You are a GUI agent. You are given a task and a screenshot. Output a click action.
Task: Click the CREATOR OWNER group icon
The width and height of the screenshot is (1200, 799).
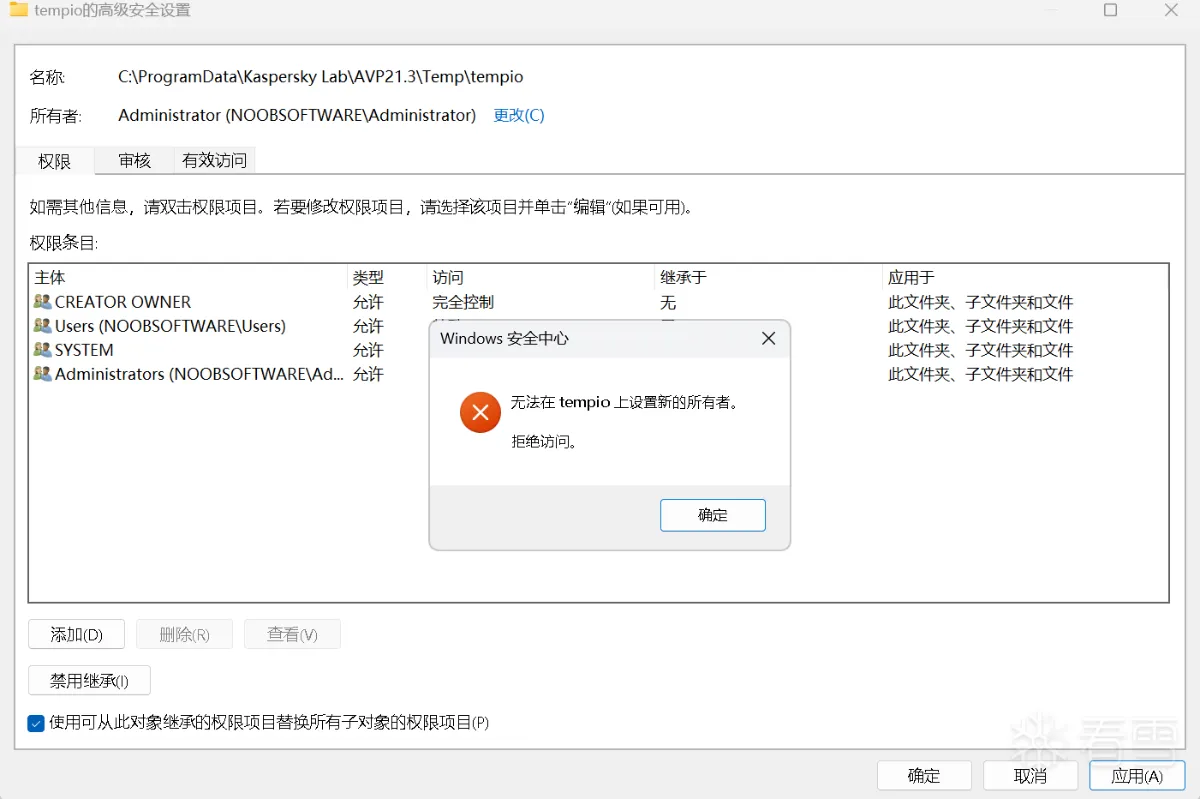(x=42, y=301)
